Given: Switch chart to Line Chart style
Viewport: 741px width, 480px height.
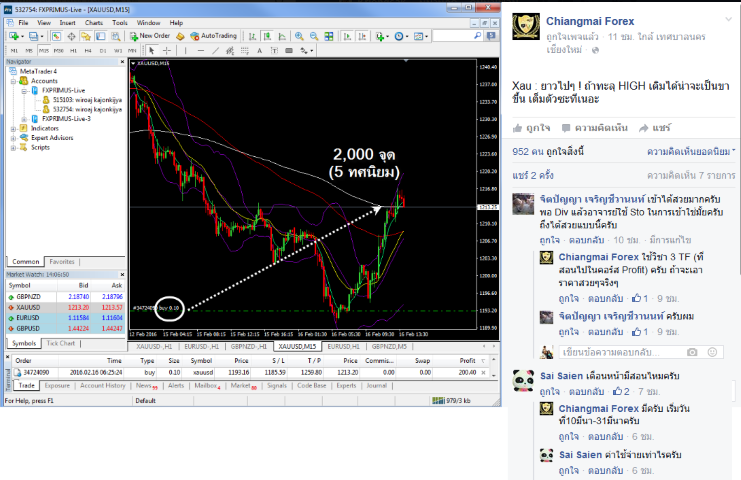Looking at the screenshot, I should point(282,36).
